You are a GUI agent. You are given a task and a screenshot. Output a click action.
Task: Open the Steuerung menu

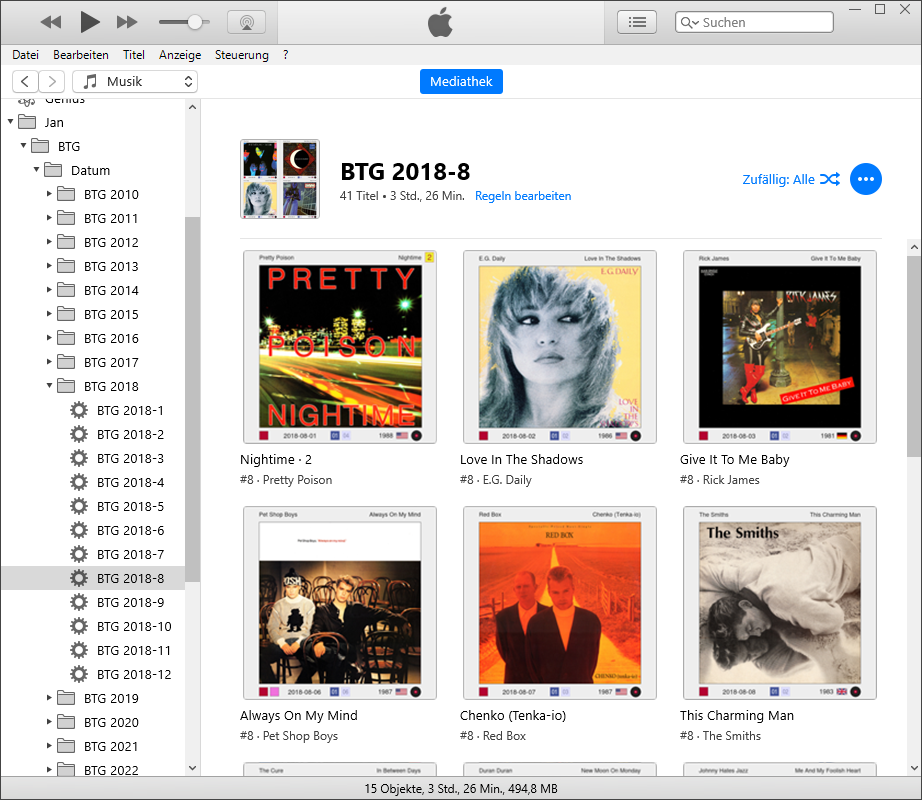(241, 55)
